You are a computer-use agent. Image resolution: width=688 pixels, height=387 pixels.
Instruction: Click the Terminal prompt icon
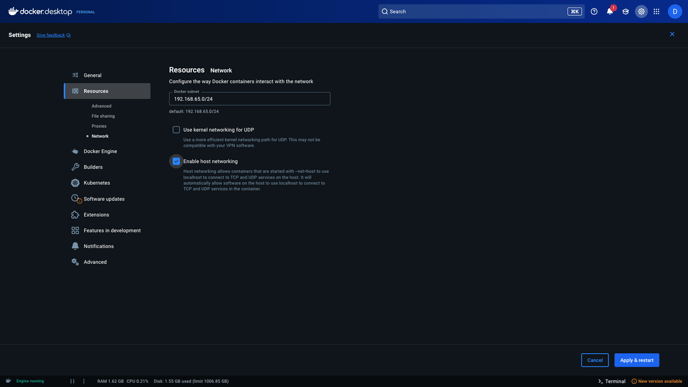pos(600,381)
